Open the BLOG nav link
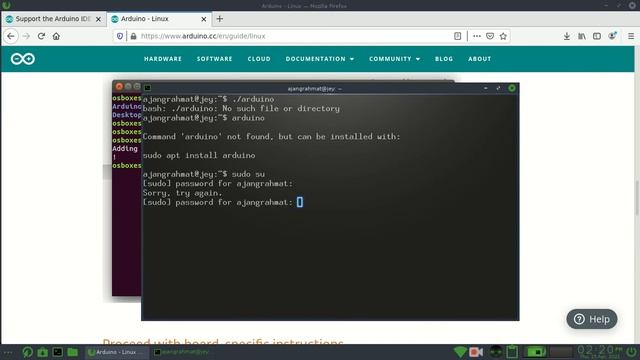This screenshot has height=360, width=640. [x=444, y=59]
